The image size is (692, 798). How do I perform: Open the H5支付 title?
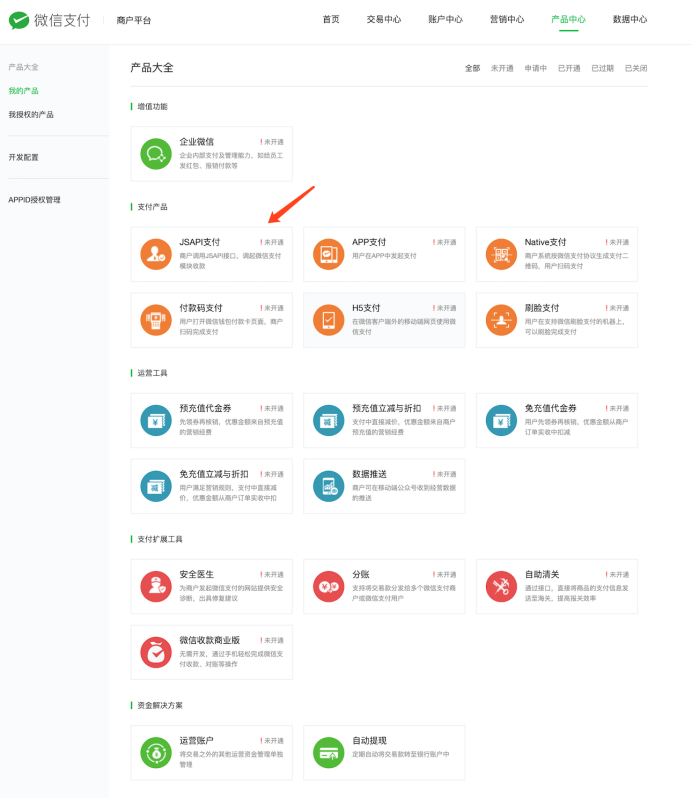tap(366, 308)
